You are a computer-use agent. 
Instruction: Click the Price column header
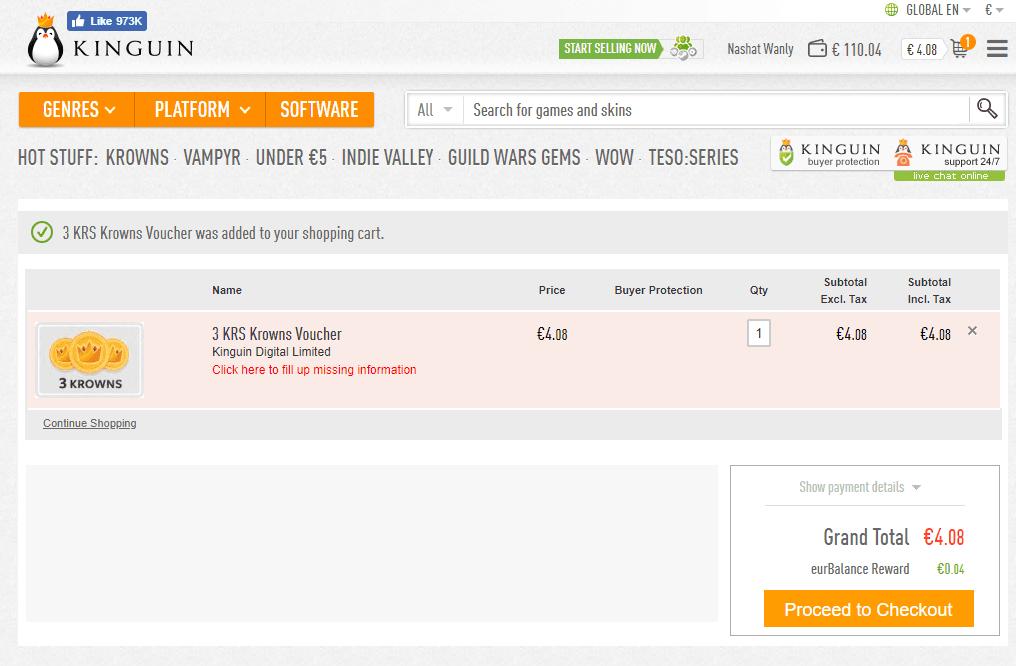coord(552,290)
